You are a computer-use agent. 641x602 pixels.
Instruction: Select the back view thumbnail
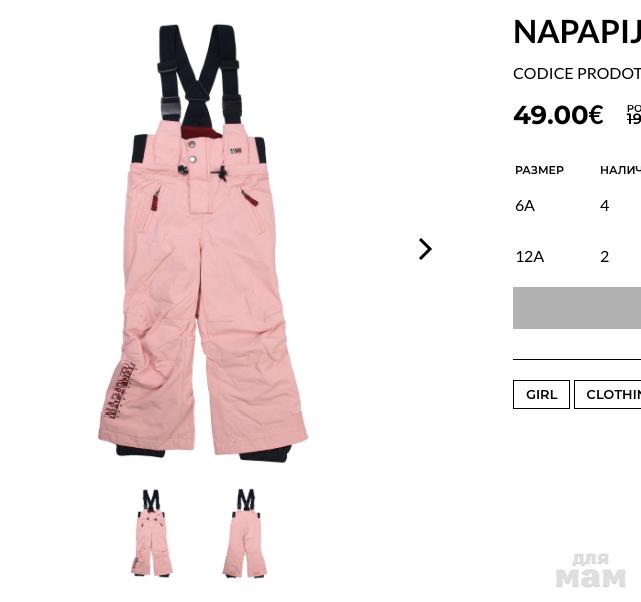(245, 533)
